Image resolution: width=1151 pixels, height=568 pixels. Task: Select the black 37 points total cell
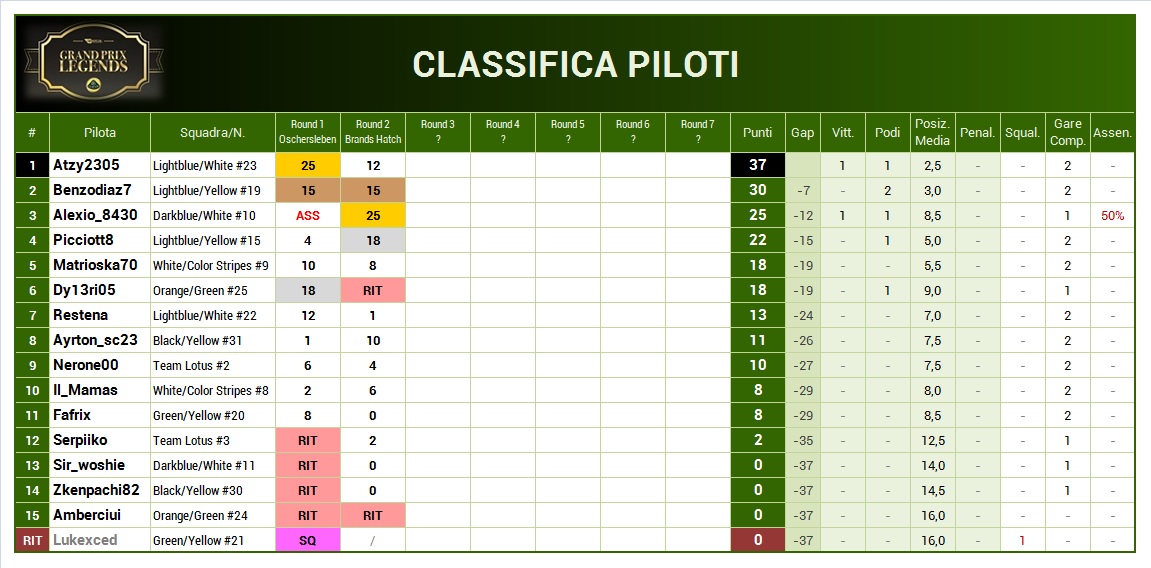pyautogui.click(x=758, y=165)
